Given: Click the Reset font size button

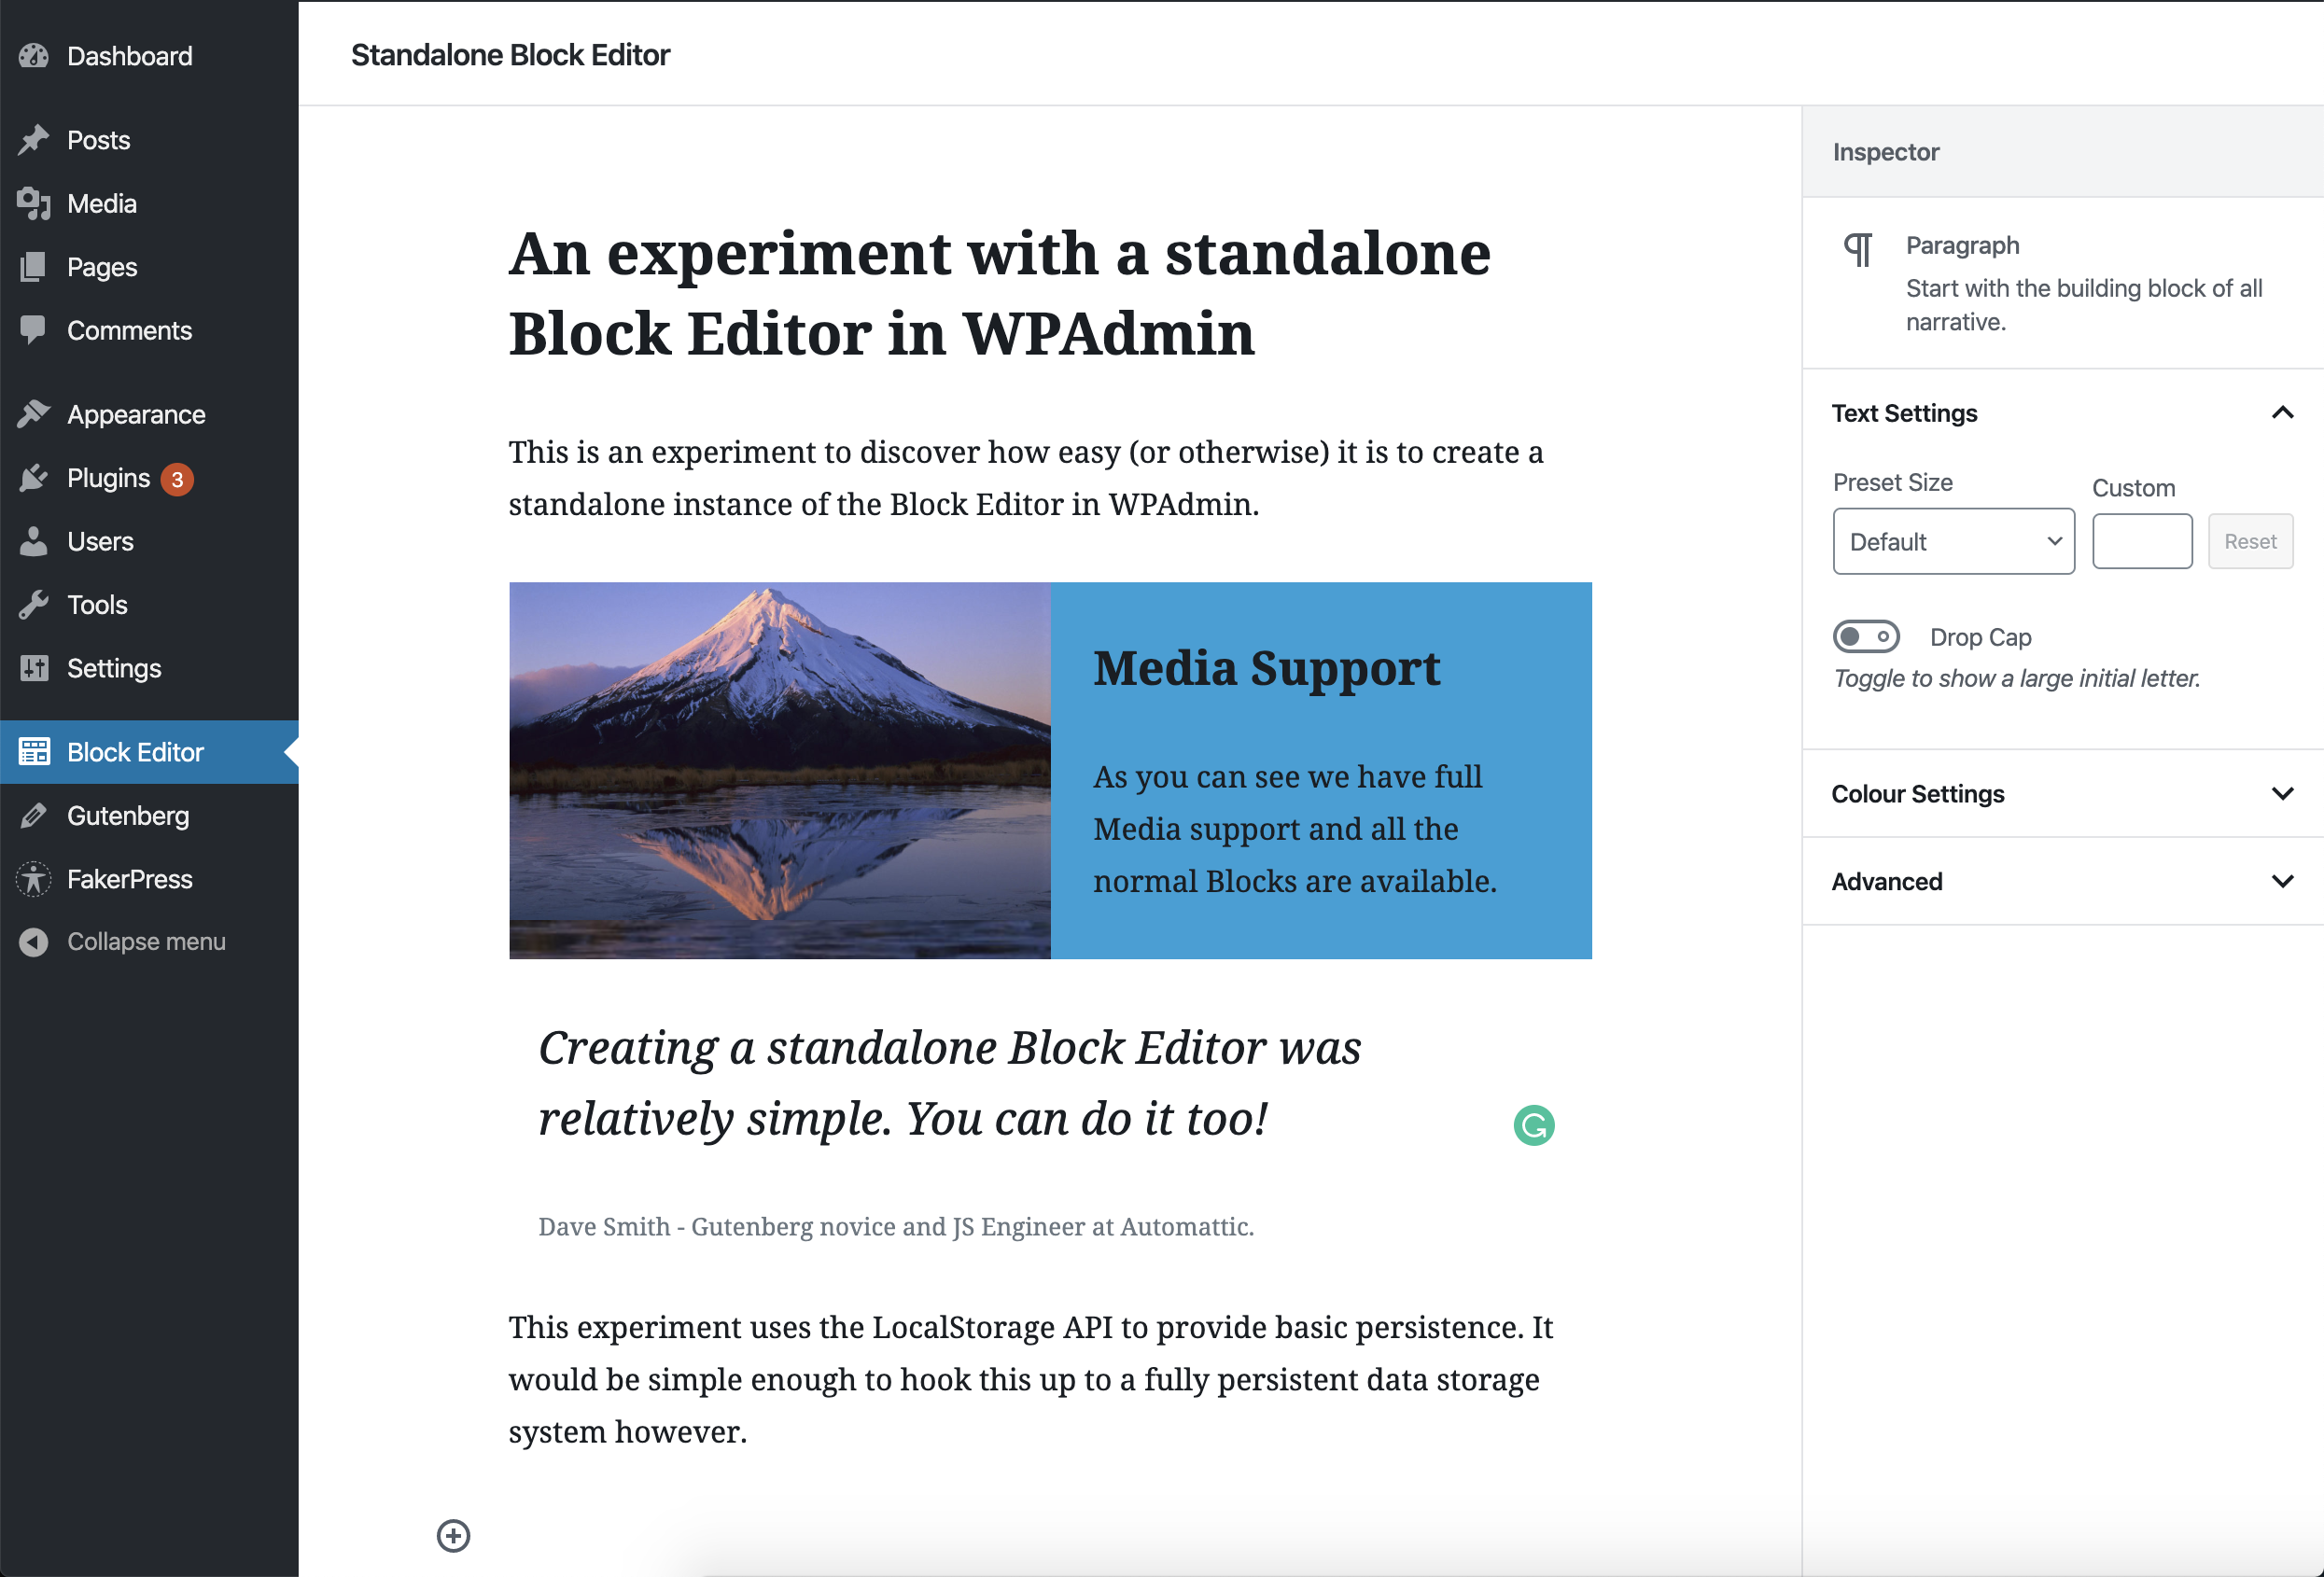Looking at the screenshot, I should [x=2249, y=541].
